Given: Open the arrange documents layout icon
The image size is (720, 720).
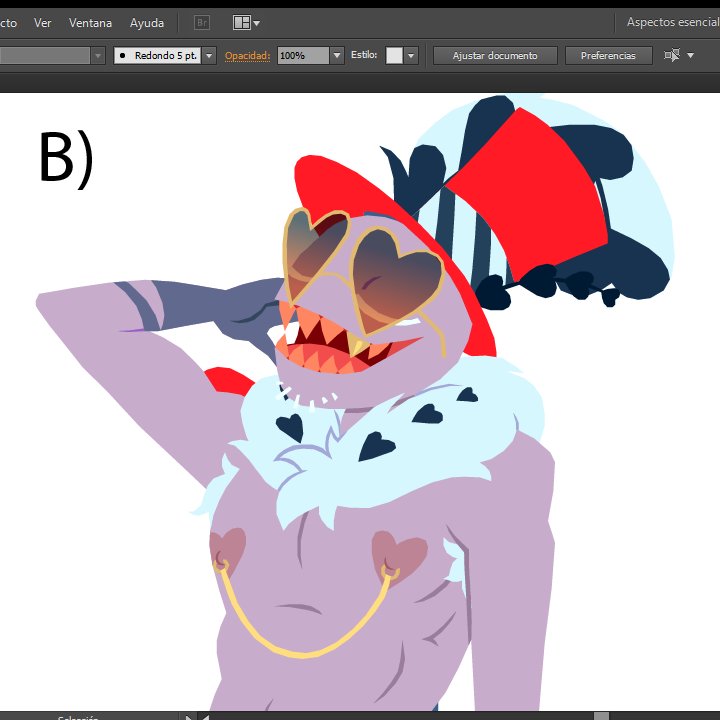Looking at the screenshot, I should point(246,22).
